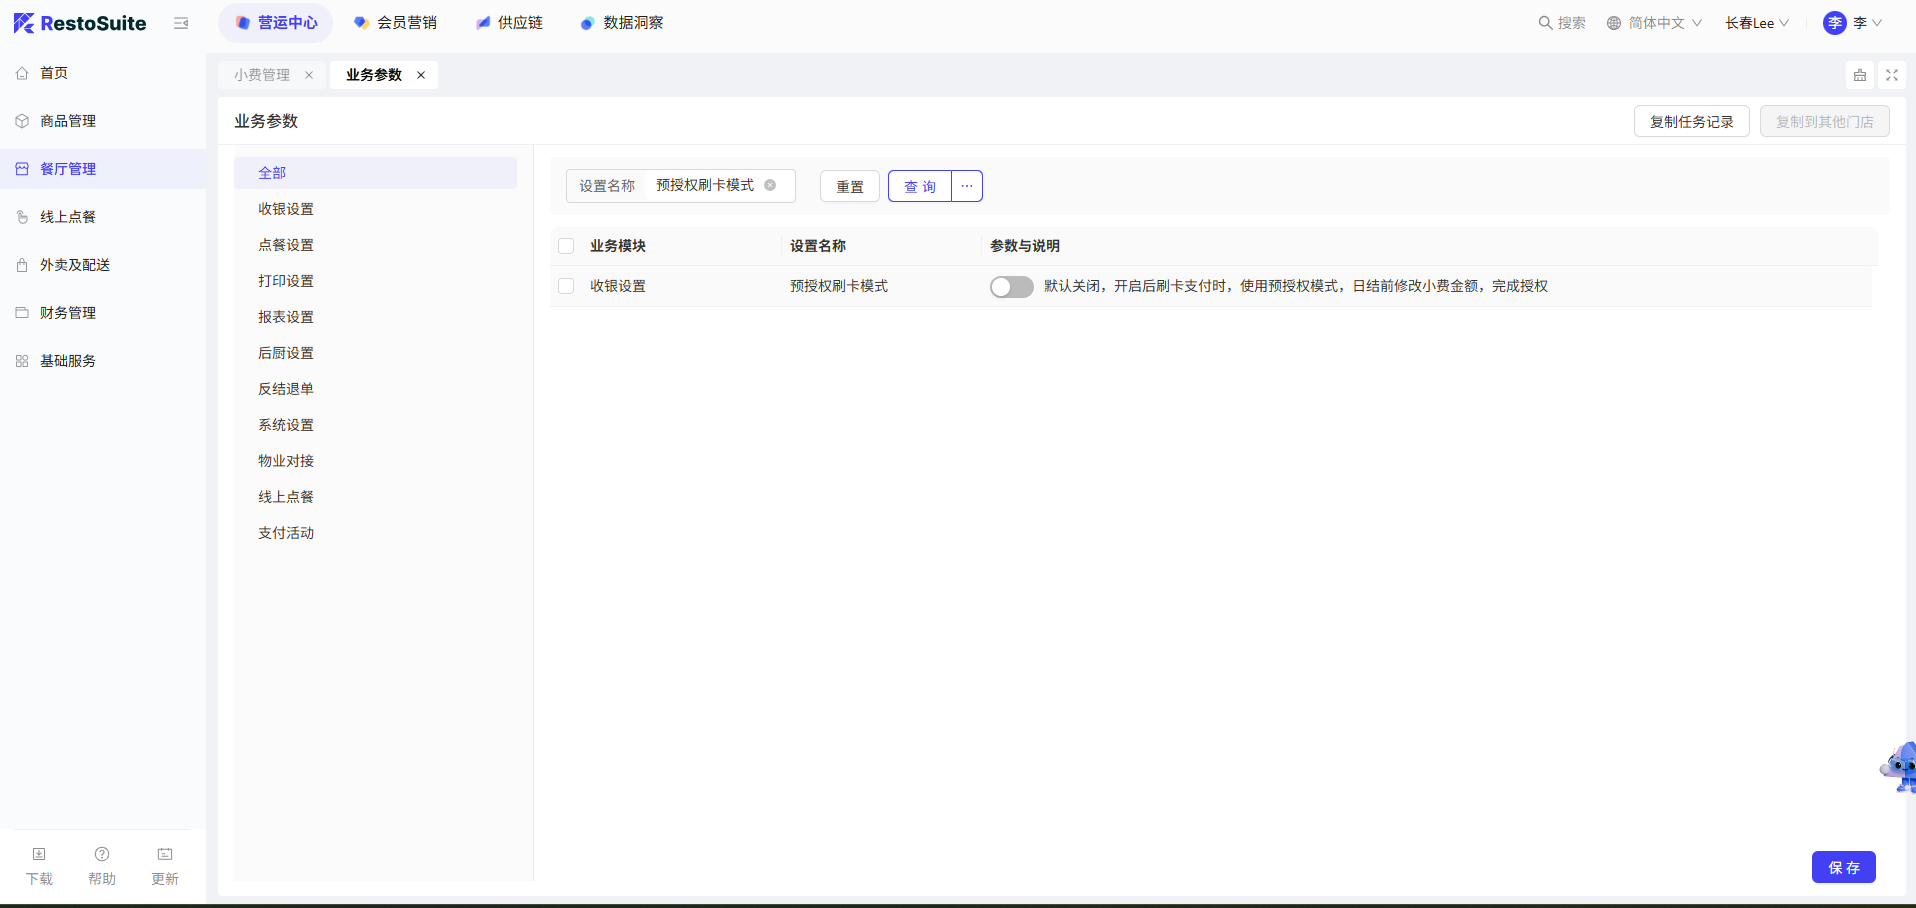Click the 复制任务记录 button
Screen dimensions: 1916x908
(1691, 121)
